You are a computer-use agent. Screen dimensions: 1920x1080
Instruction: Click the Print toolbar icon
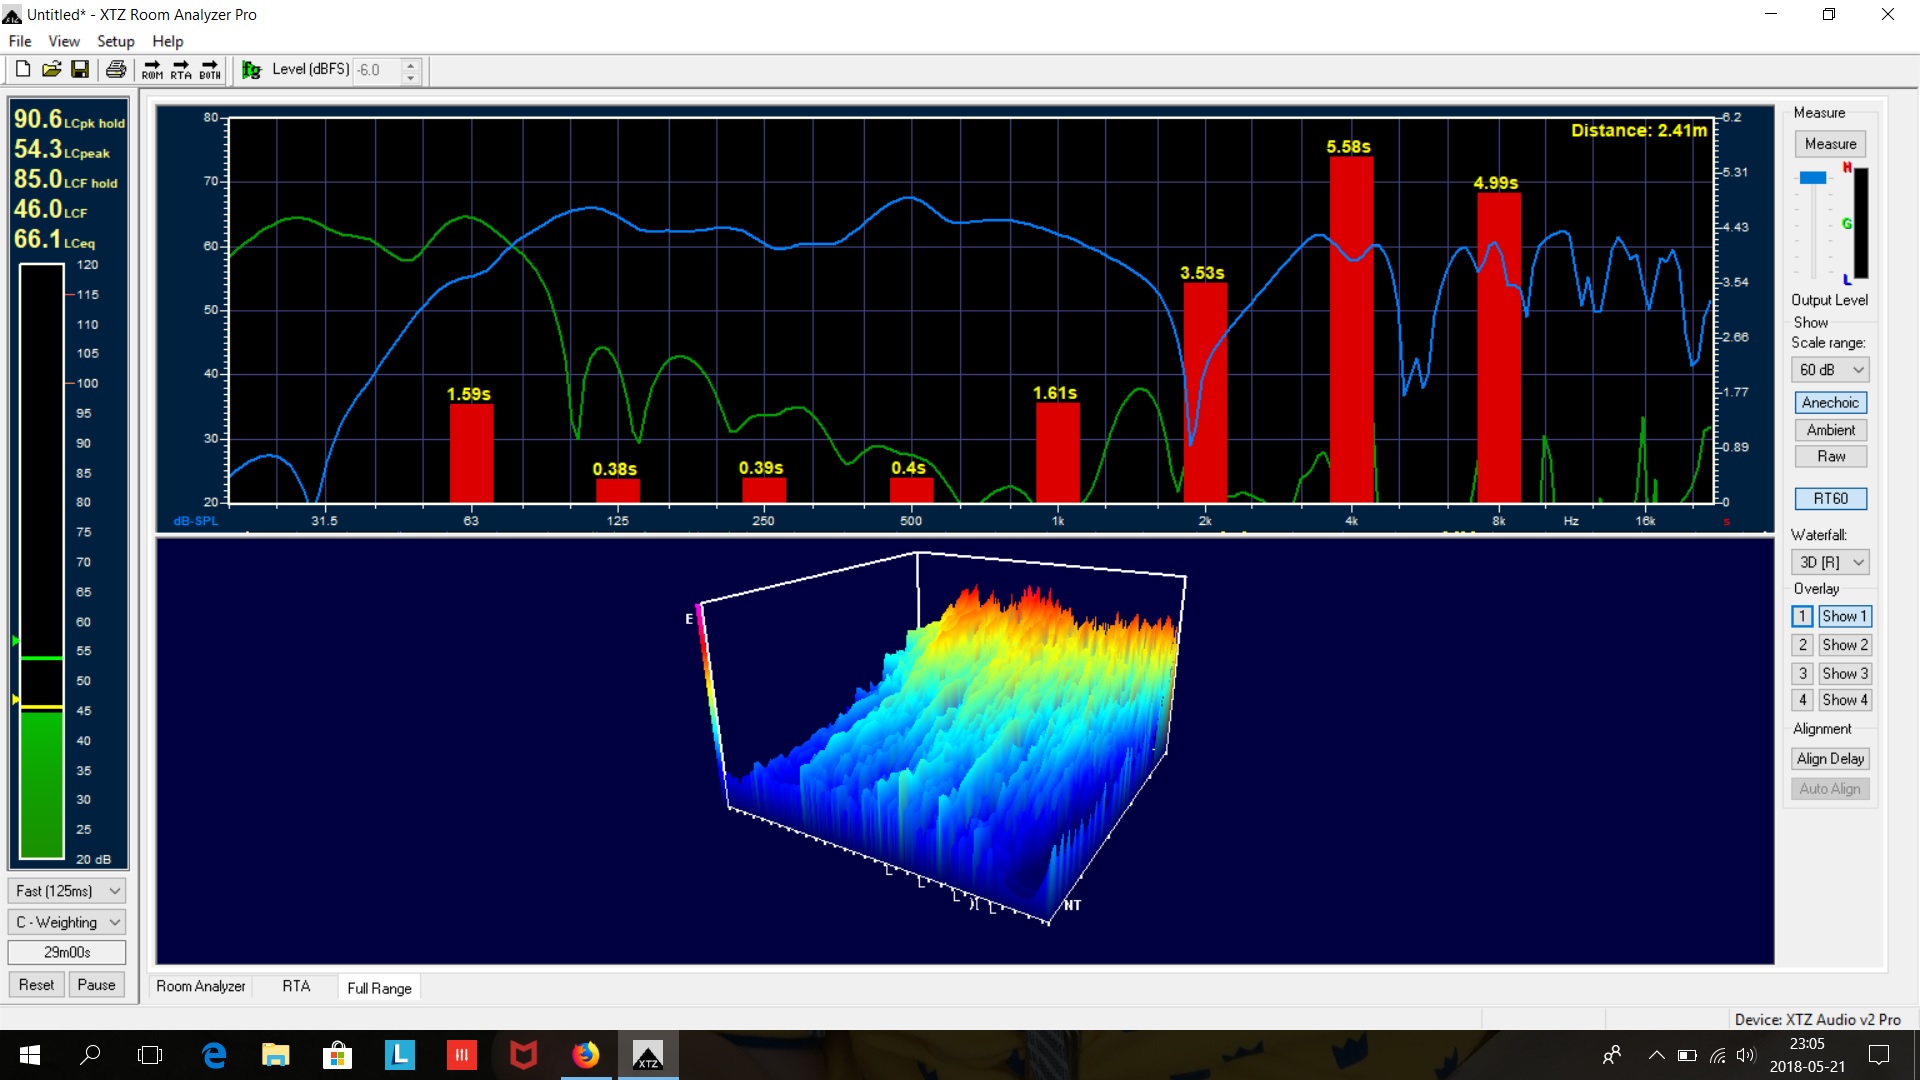(x=116, y=69)
